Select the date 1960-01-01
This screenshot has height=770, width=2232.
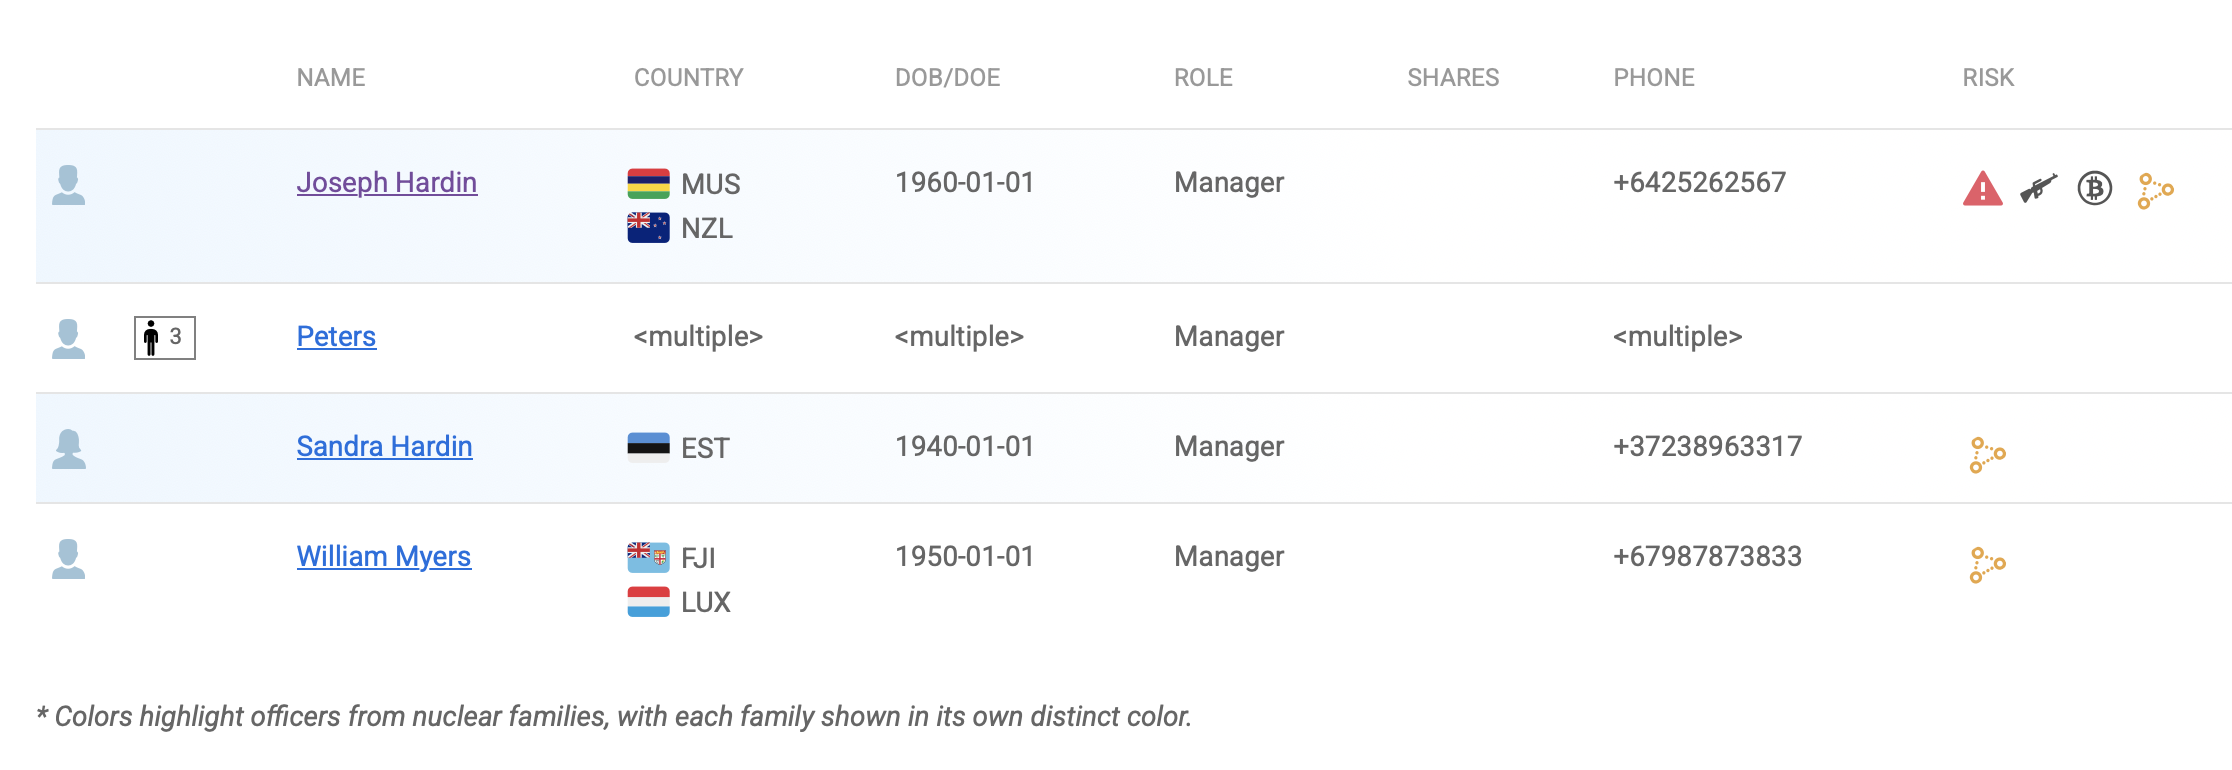pyautogui.click(x=964, y=182)
